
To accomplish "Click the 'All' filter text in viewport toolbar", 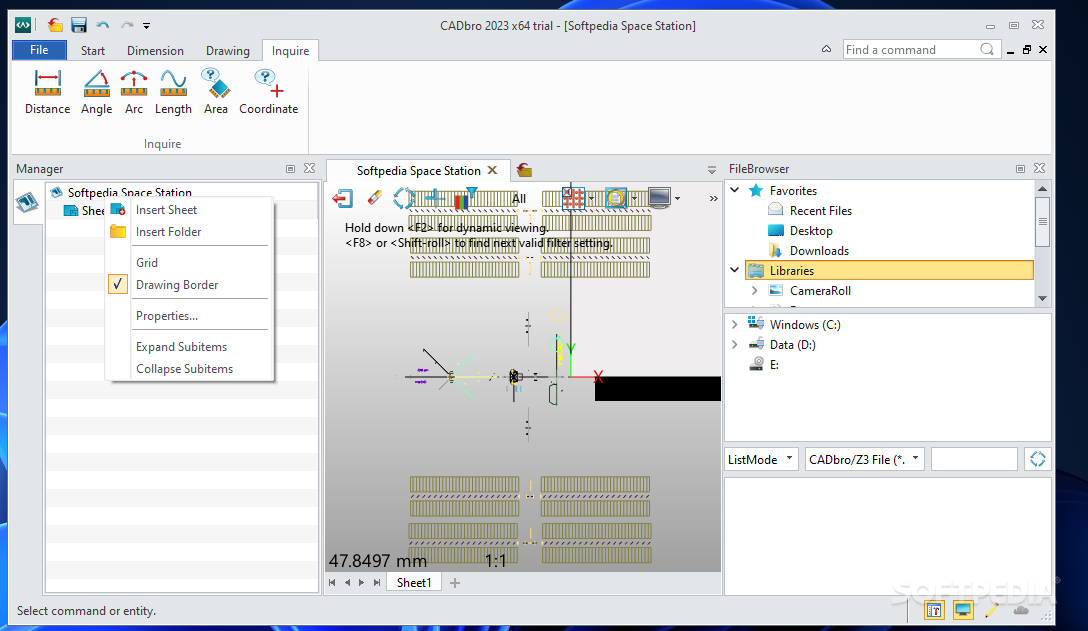I will point(519,199).
